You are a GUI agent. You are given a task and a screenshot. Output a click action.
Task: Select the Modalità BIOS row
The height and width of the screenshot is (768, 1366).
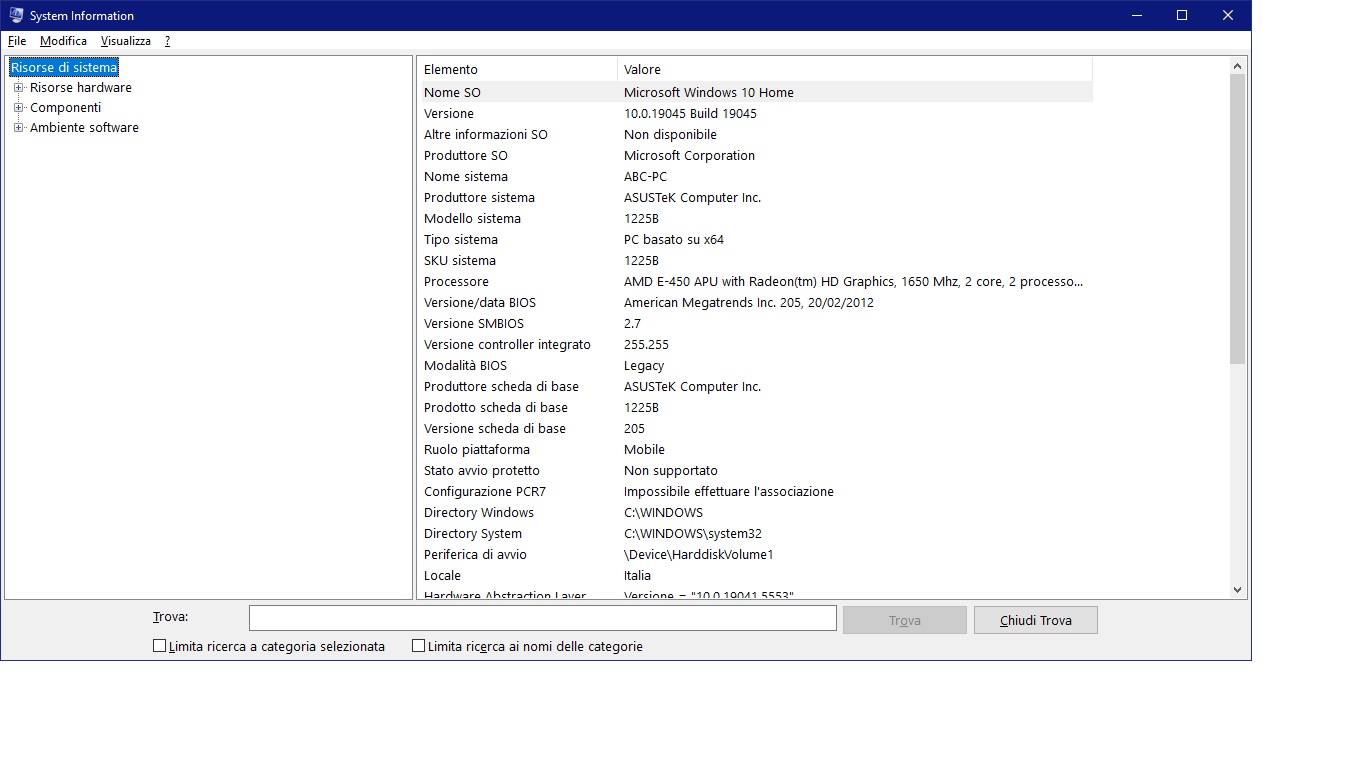click(x=755, y=365)
